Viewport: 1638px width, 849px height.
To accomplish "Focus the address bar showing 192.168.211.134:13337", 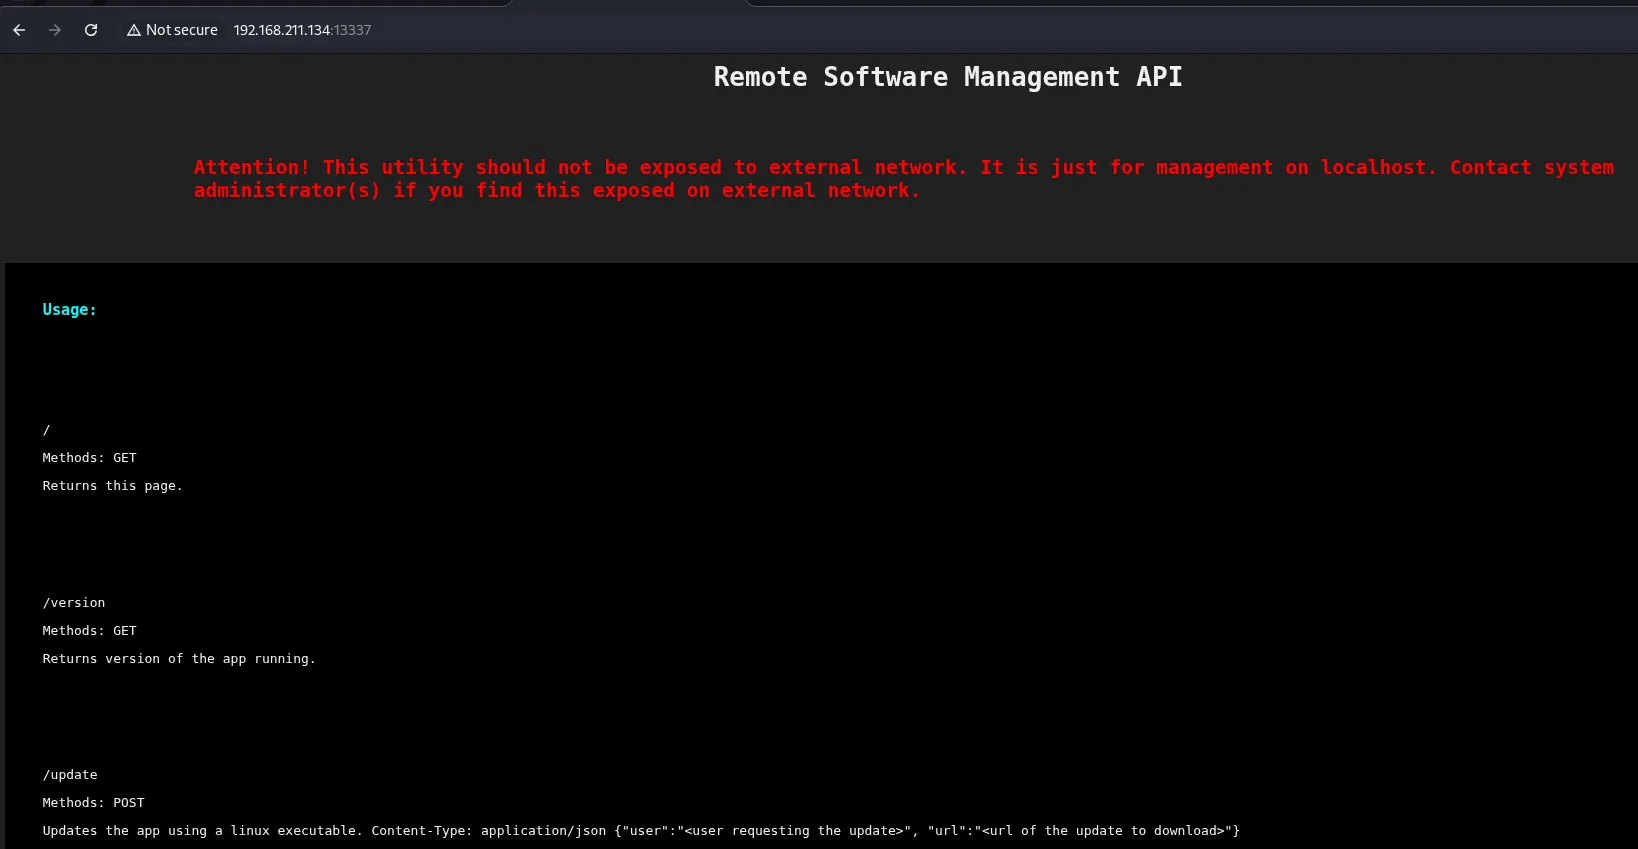I will click(x=302, y=30).
